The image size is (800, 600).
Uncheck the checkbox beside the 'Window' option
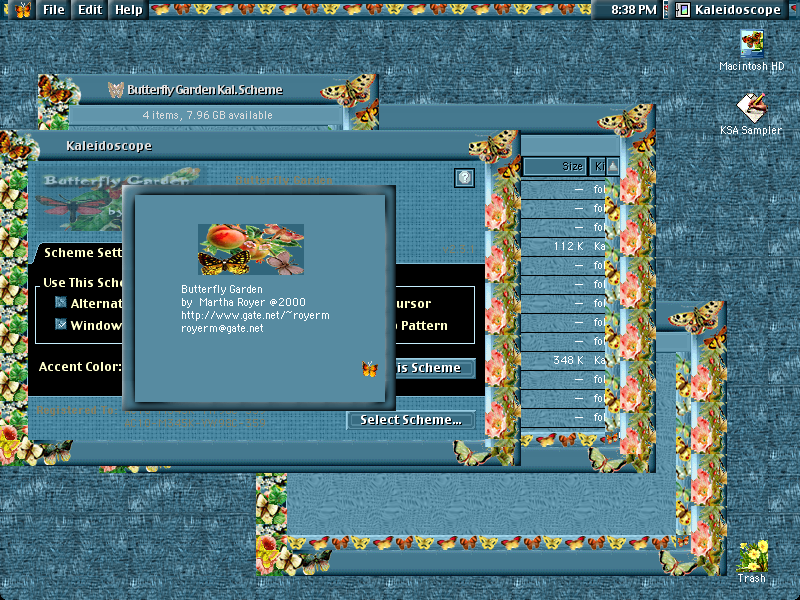pos(61,324)
